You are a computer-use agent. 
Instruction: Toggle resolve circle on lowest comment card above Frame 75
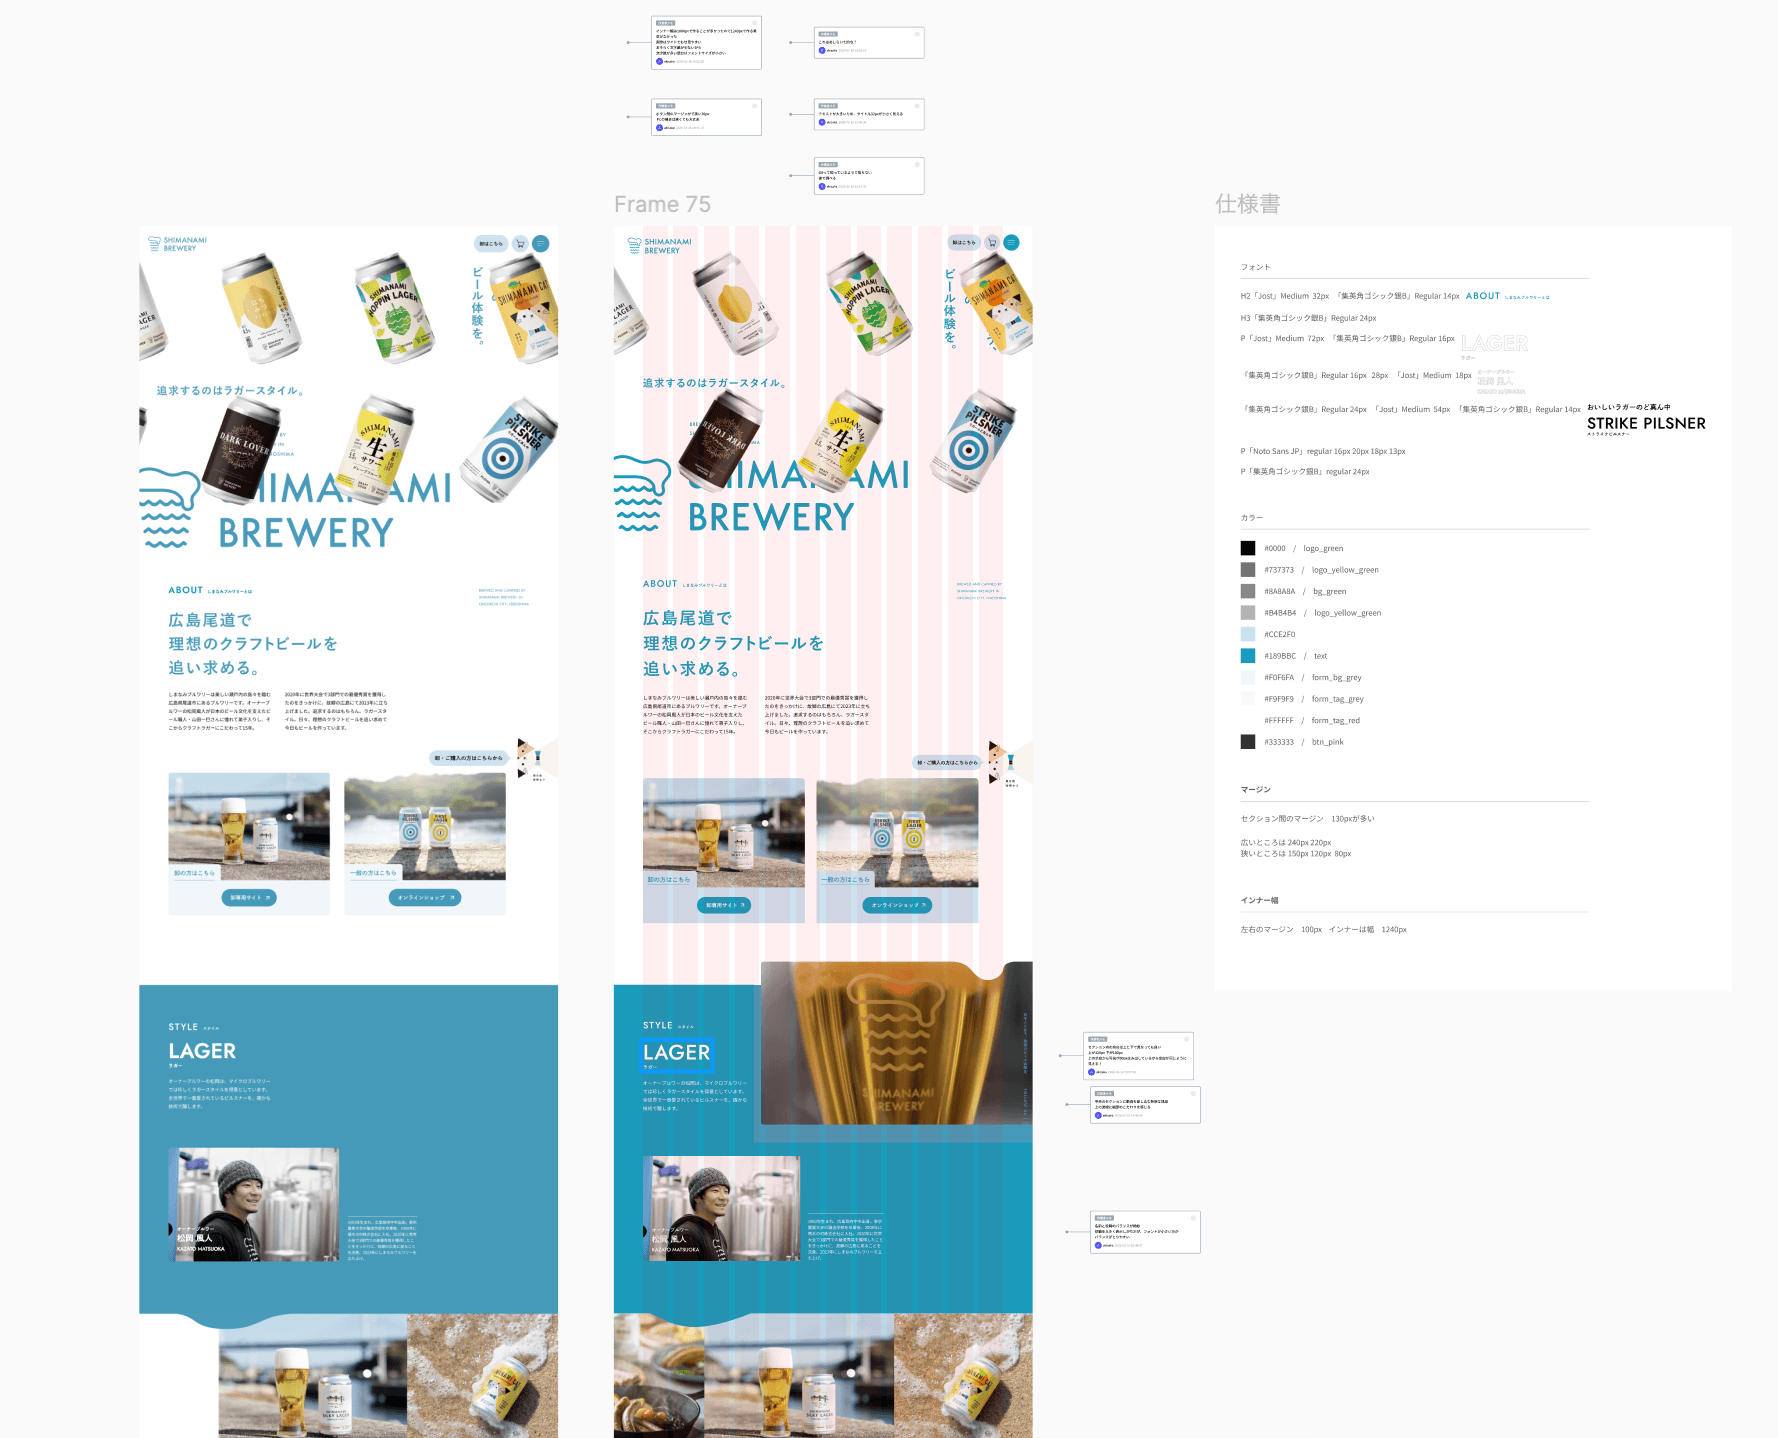[x=916, y=164]
